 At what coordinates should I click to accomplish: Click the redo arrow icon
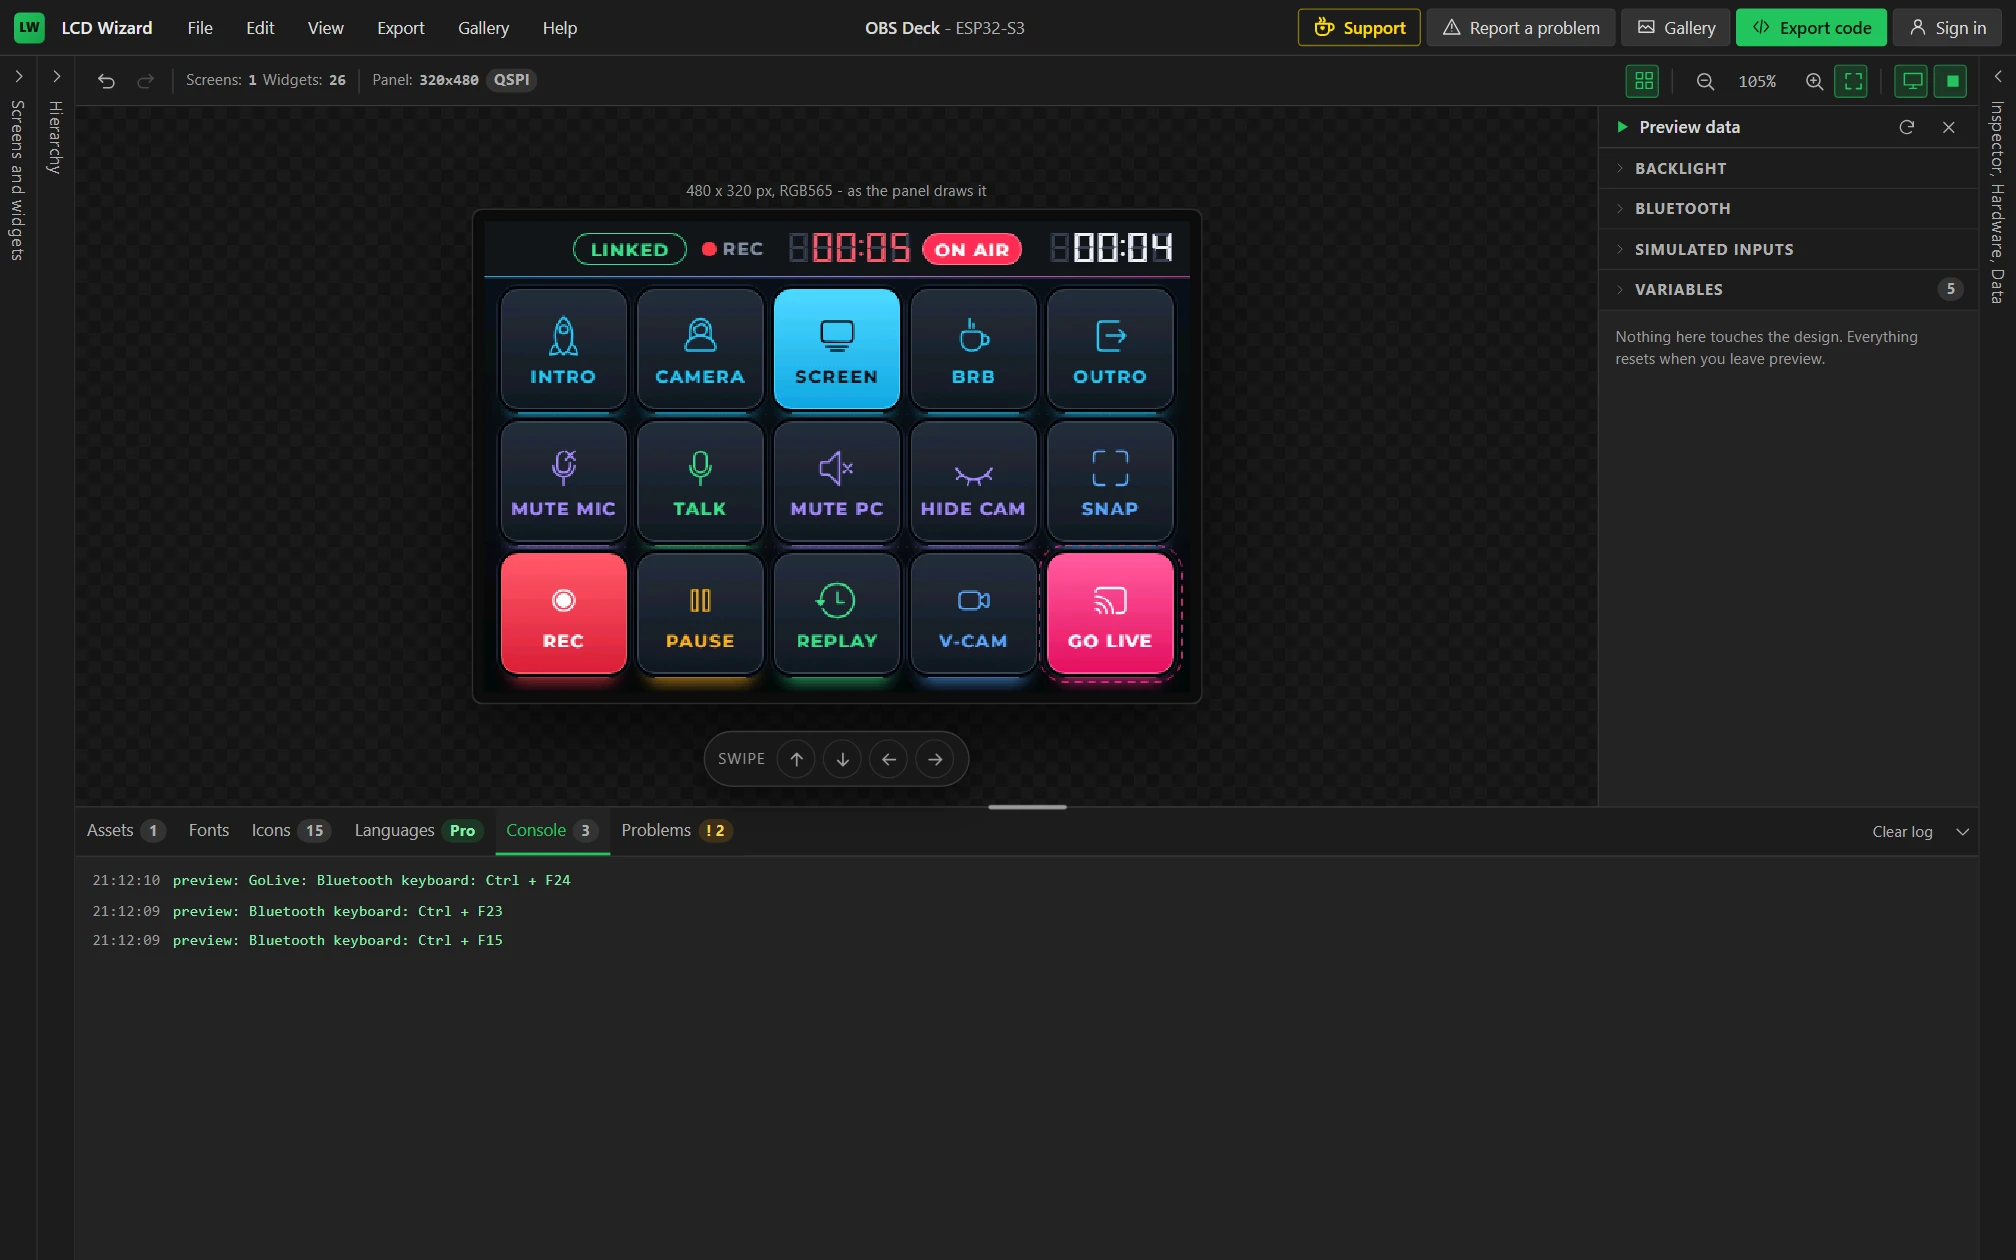[146, 80]
